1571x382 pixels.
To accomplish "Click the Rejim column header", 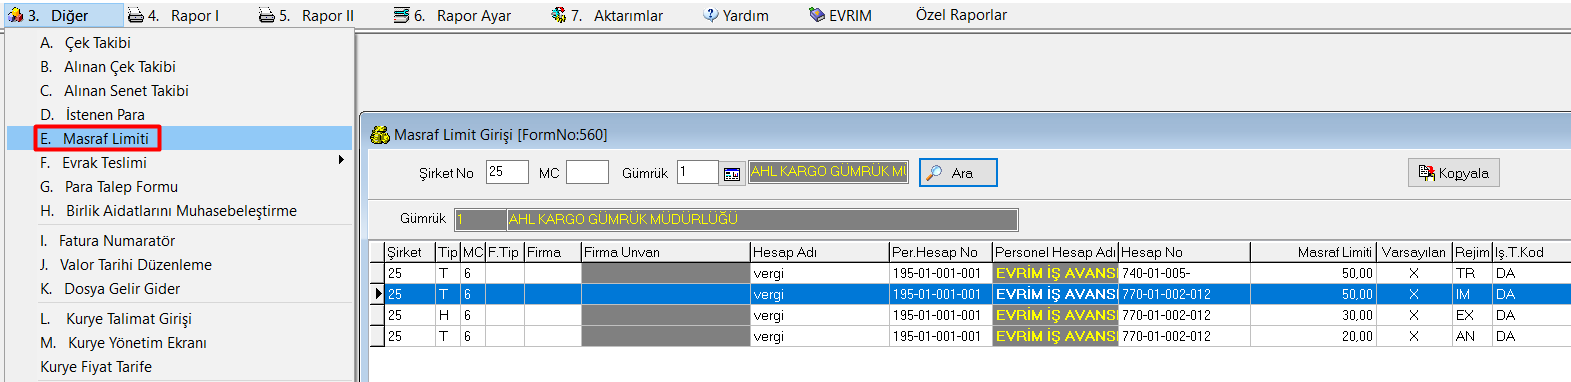I will 1472,252.
